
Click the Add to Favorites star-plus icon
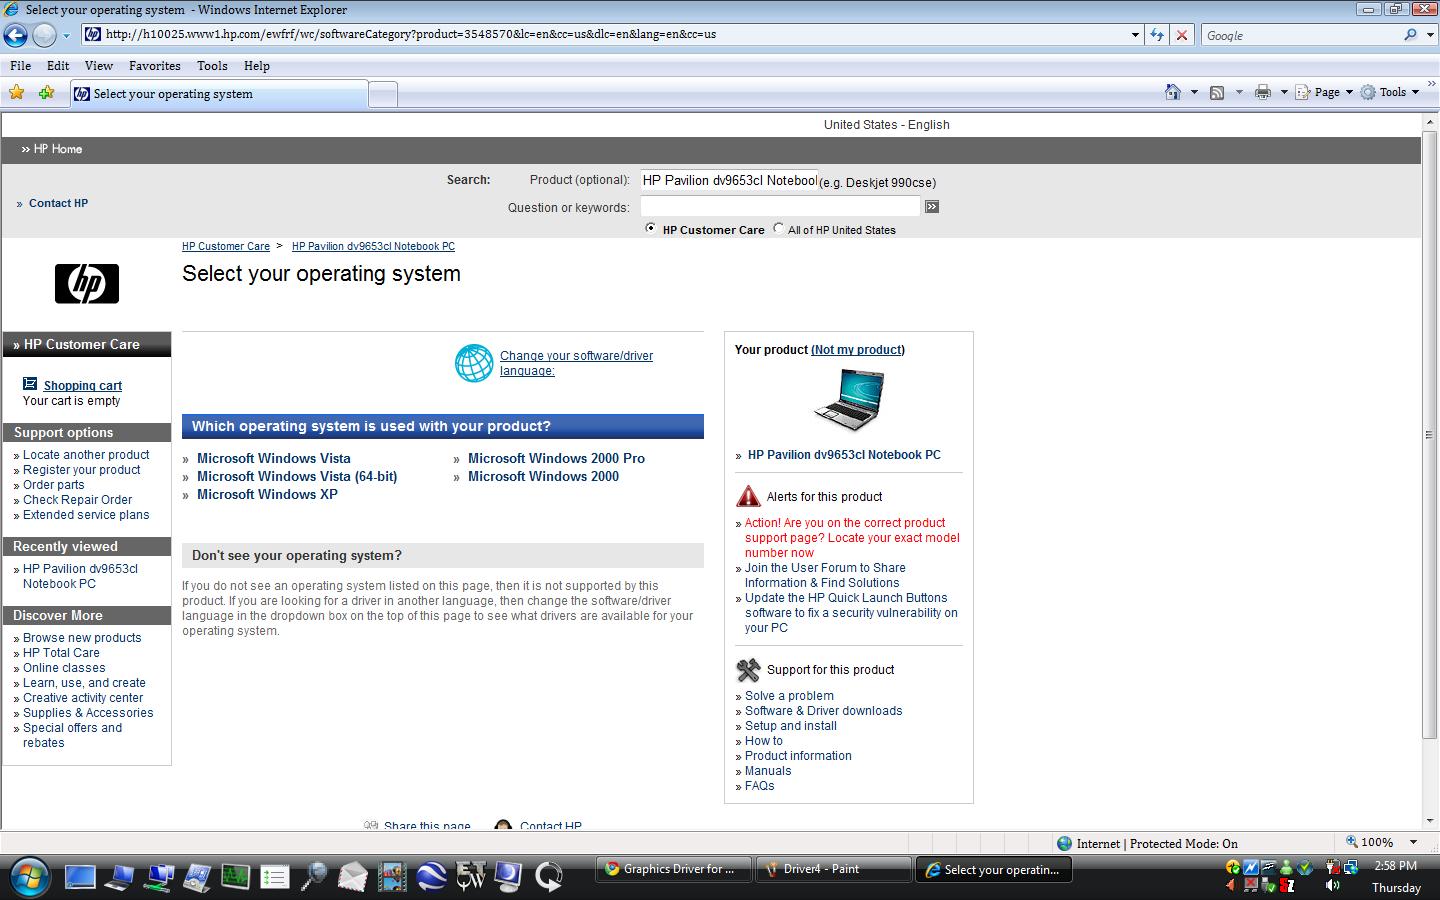tap(46, 93)
